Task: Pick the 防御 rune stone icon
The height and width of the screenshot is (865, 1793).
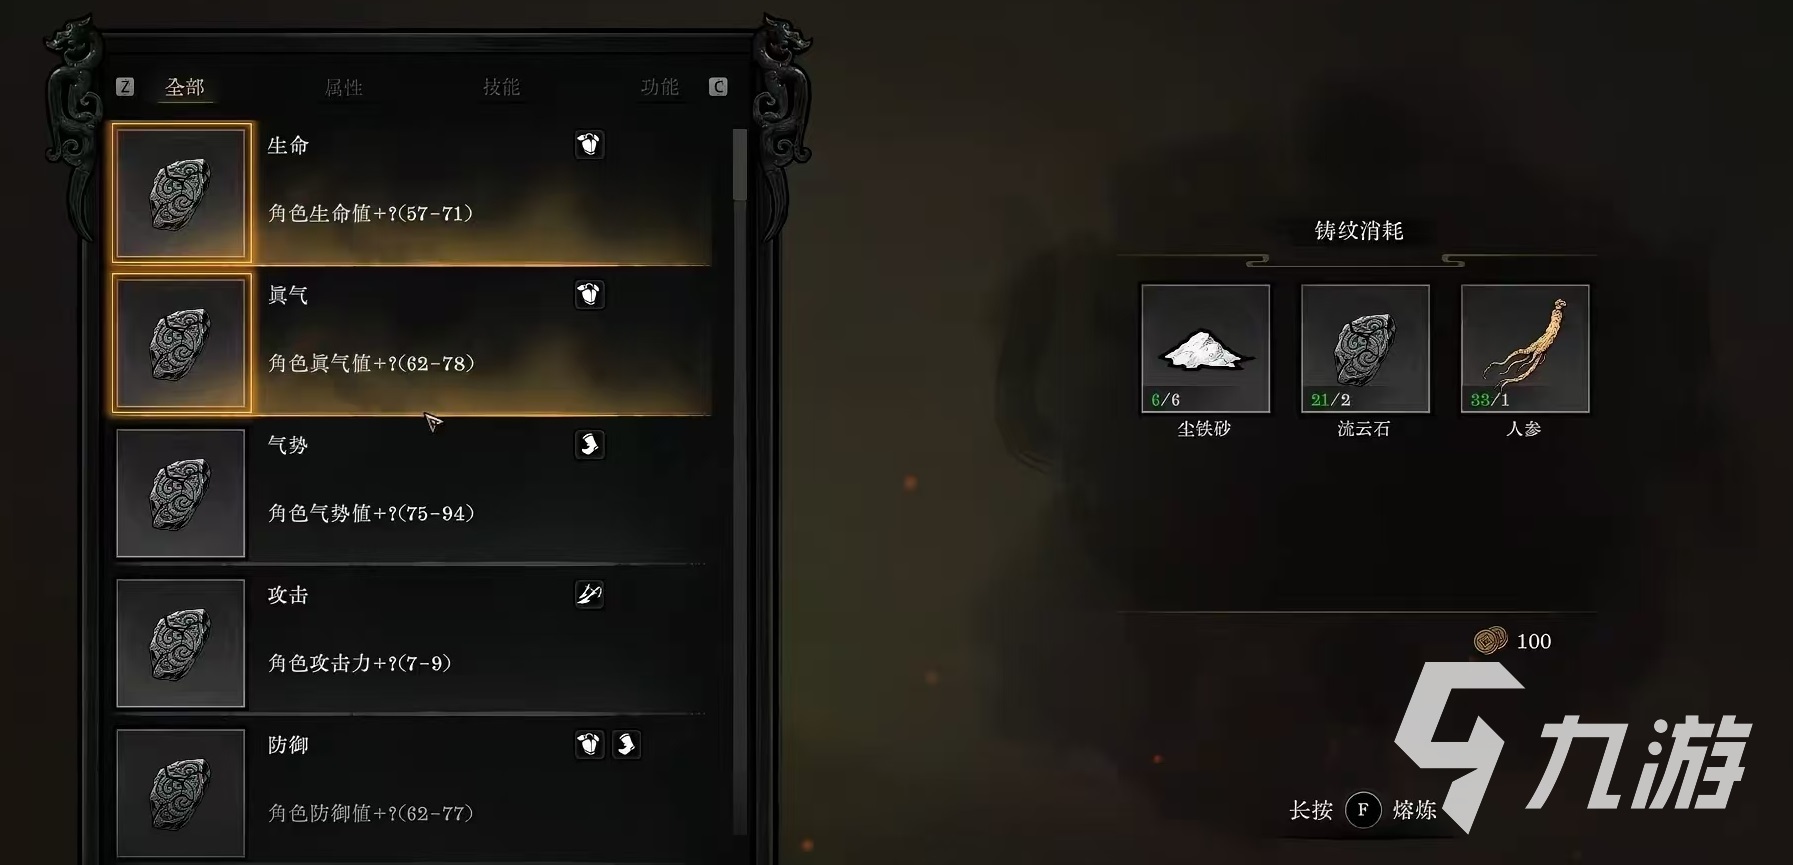Action: (181, 793)
